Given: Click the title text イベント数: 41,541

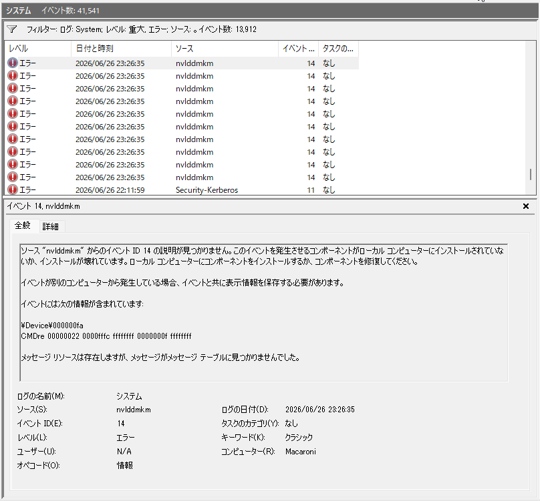Looking at the screenshot, I should (71, 11).
